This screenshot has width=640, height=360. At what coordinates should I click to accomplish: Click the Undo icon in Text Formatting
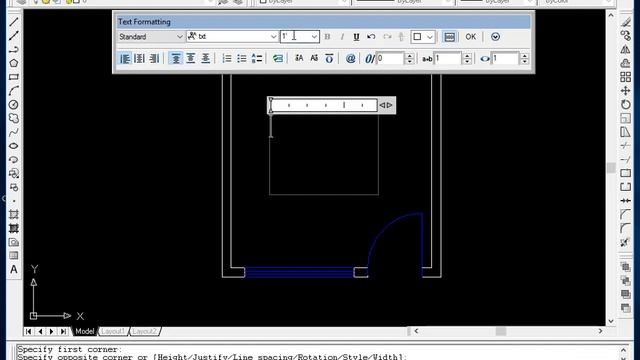[371, 37]
